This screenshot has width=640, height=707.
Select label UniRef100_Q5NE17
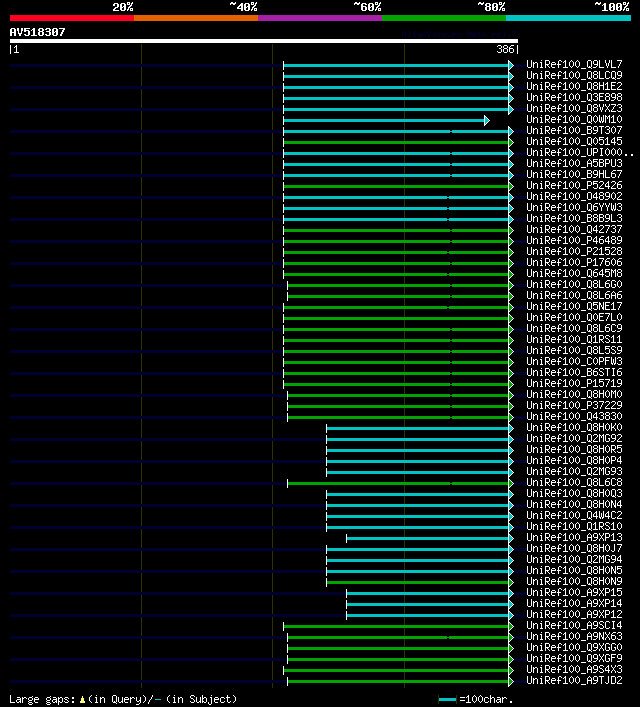tap(574, 306)
